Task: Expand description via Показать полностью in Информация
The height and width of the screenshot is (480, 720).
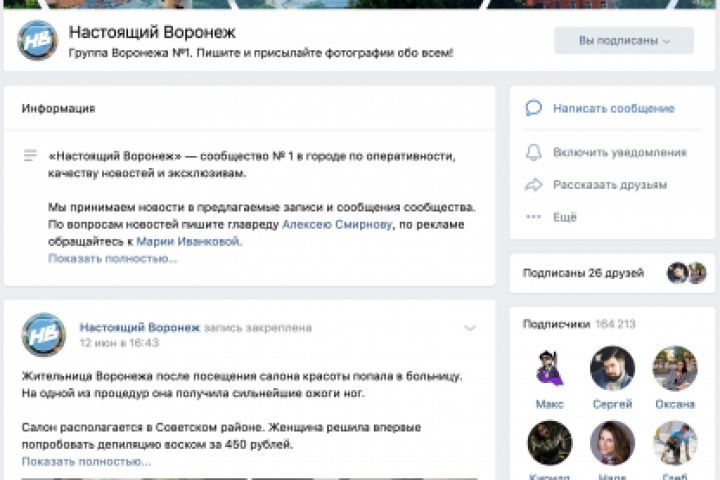Action: 112,259
